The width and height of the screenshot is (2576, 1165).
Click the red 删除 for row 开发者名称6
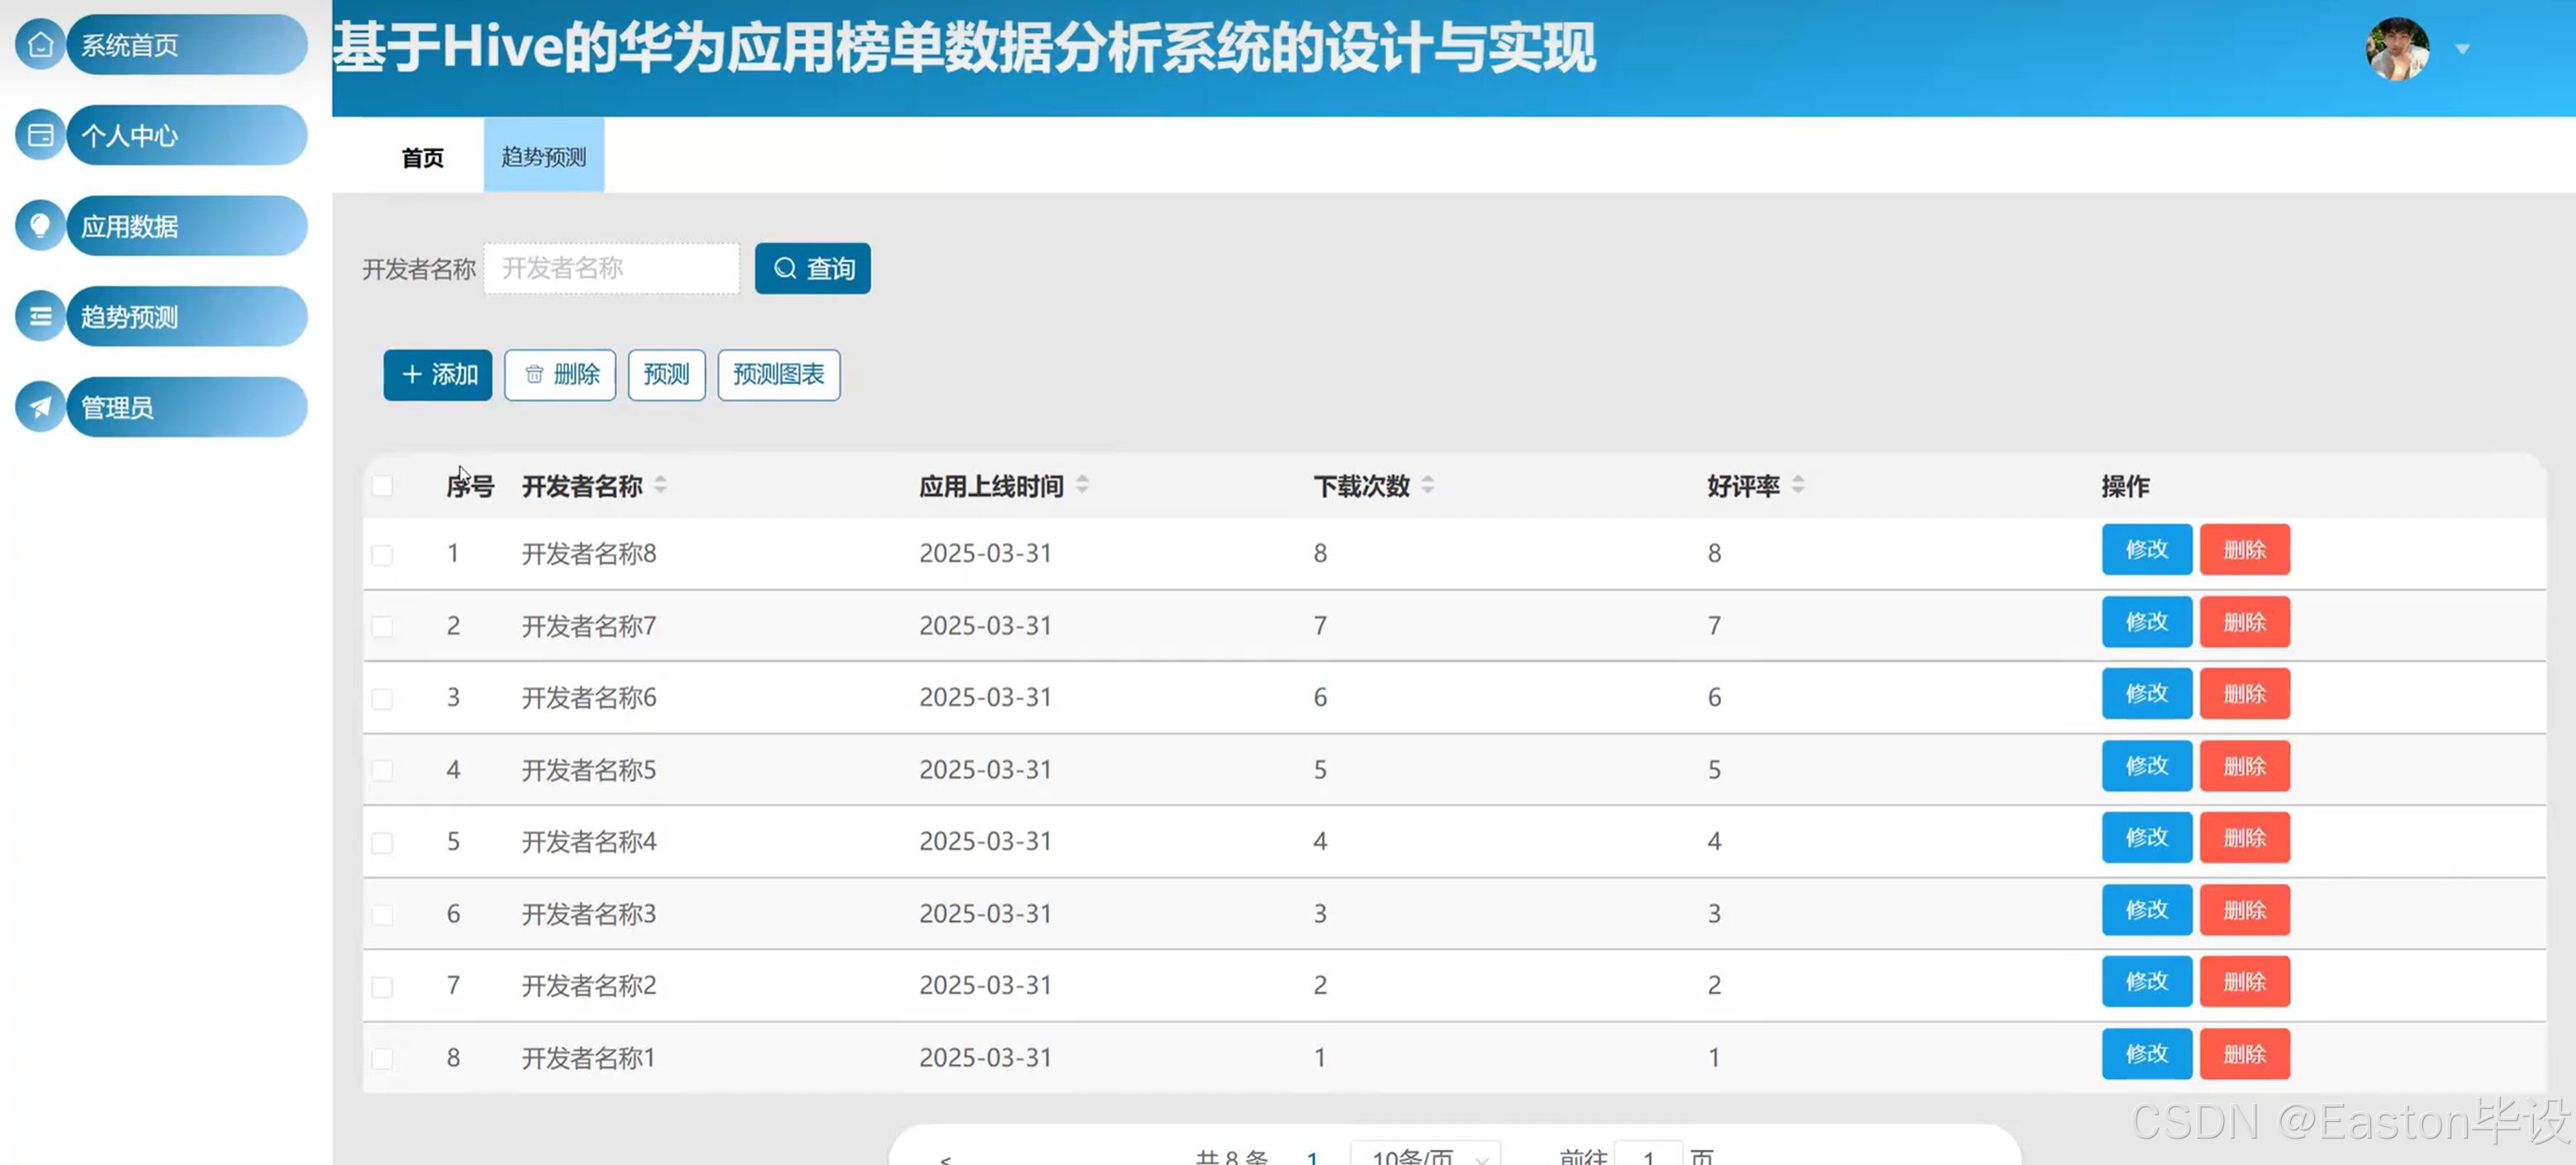2245,694
